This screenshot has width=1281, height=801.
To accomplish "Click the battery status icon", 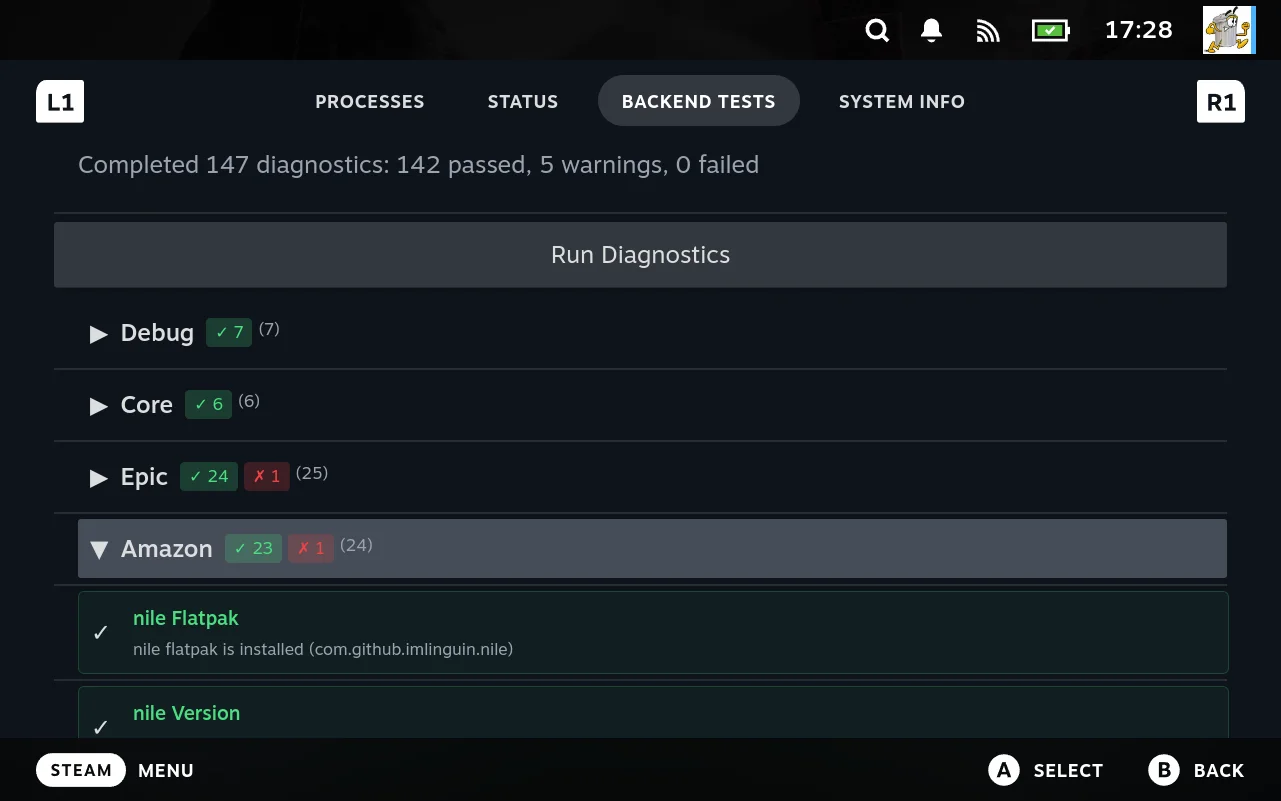I will click(x=1050, y=31).
